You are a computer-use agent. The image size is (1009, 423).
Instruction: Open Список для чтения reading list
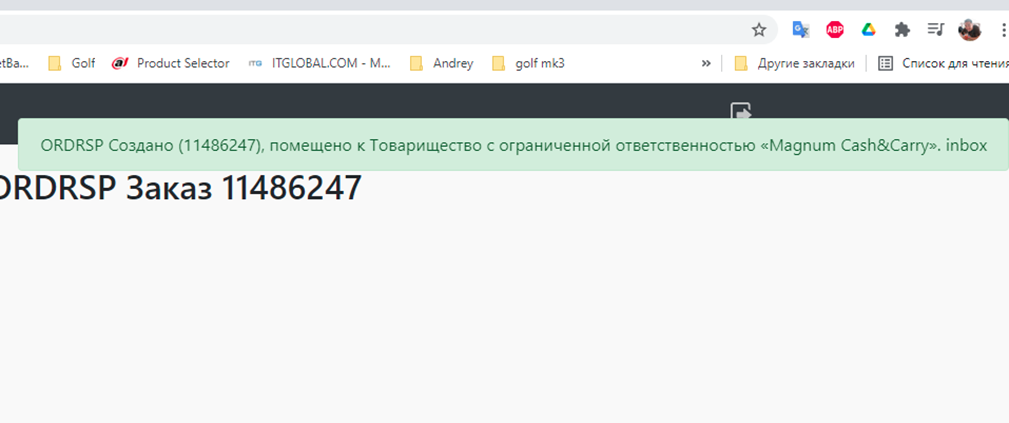tap(940, 63)
